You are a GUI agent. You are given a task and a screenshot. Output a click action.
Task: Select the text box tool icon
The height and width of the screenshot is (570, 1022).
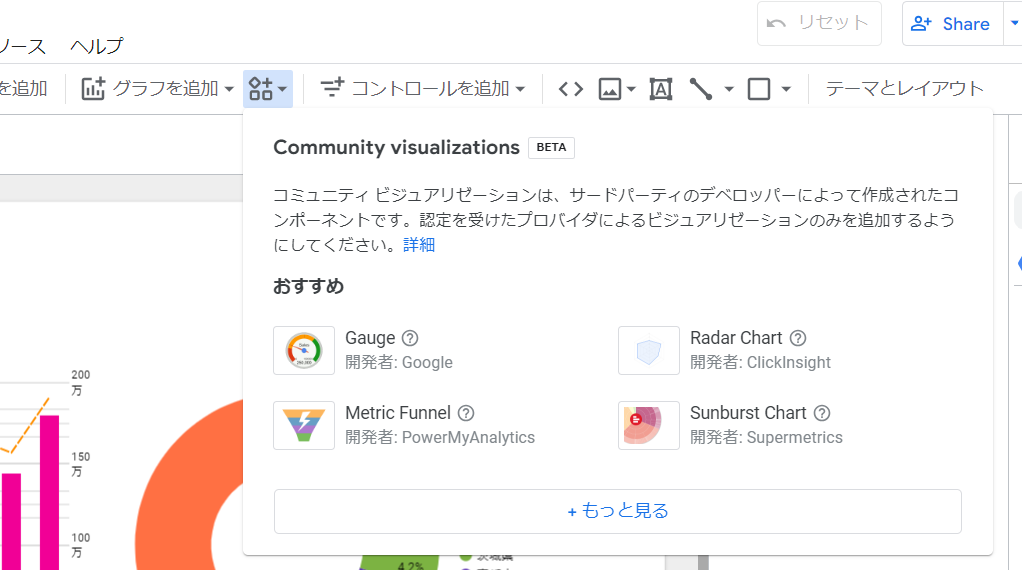[660, 89]
